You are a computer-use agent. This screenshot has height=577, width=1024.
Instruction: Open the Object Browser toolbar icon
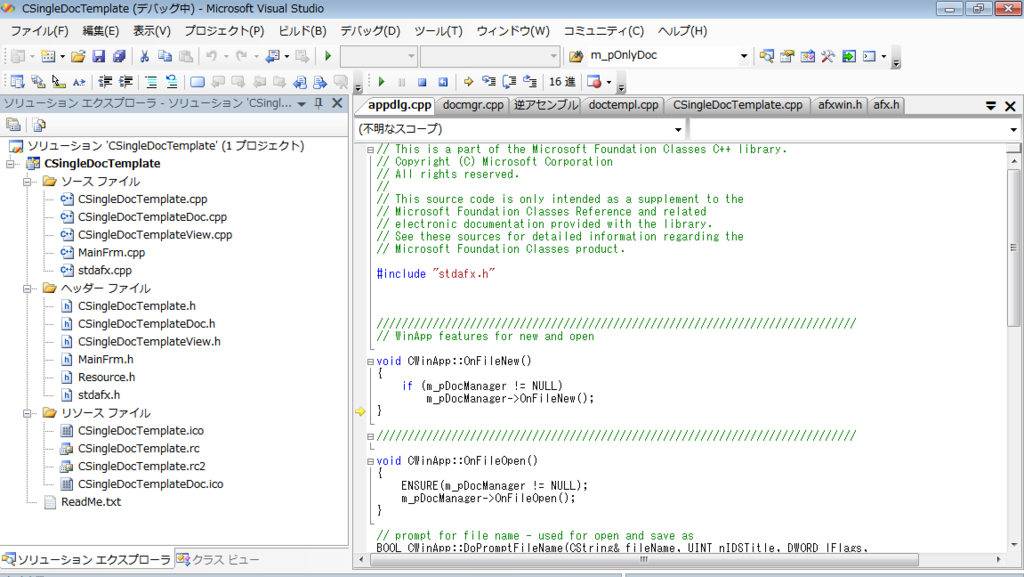(x=807, y=56)
